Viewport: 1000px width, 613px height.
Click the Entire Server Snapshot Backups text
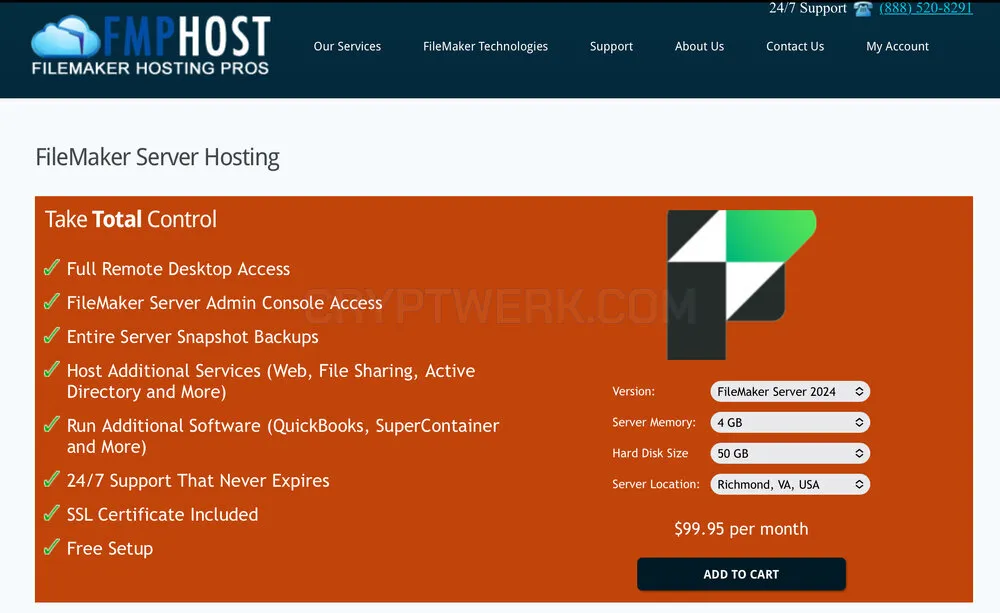[193, 337]
